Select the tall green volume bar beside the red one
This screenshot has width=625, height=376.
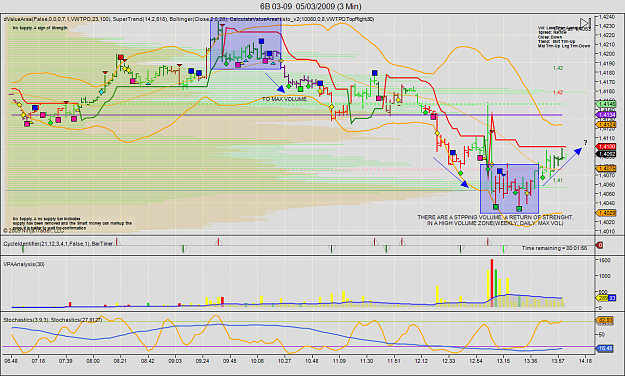[496, 288]
